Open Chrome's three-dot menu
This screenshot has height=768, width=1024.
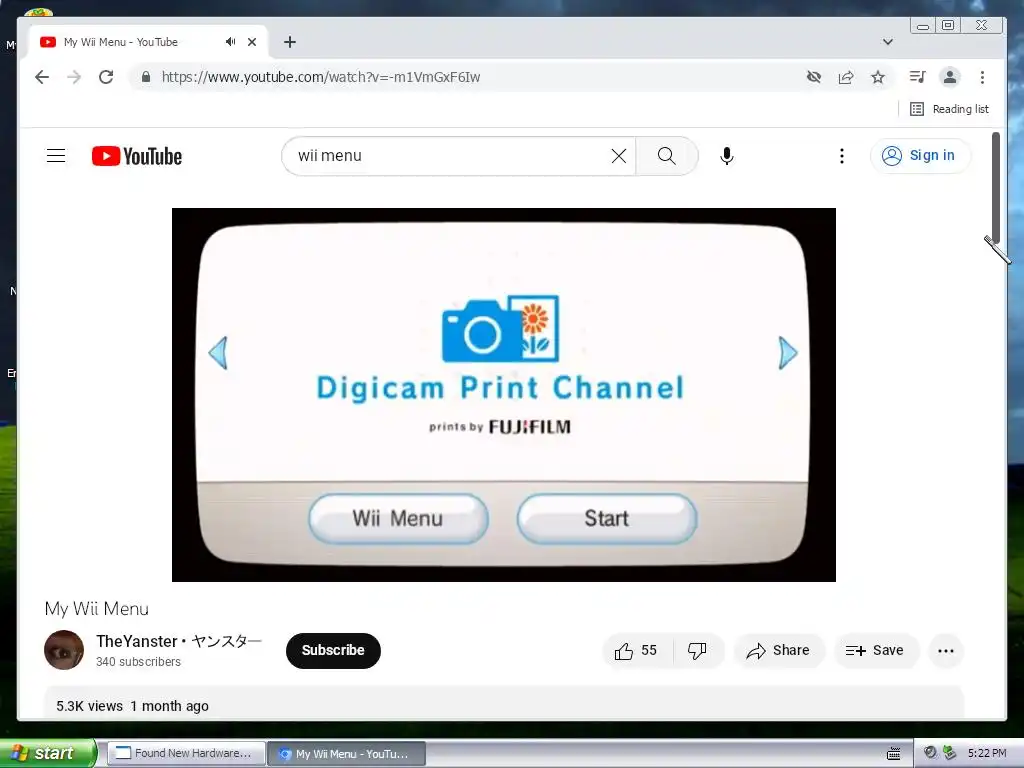tap(982, 77)
